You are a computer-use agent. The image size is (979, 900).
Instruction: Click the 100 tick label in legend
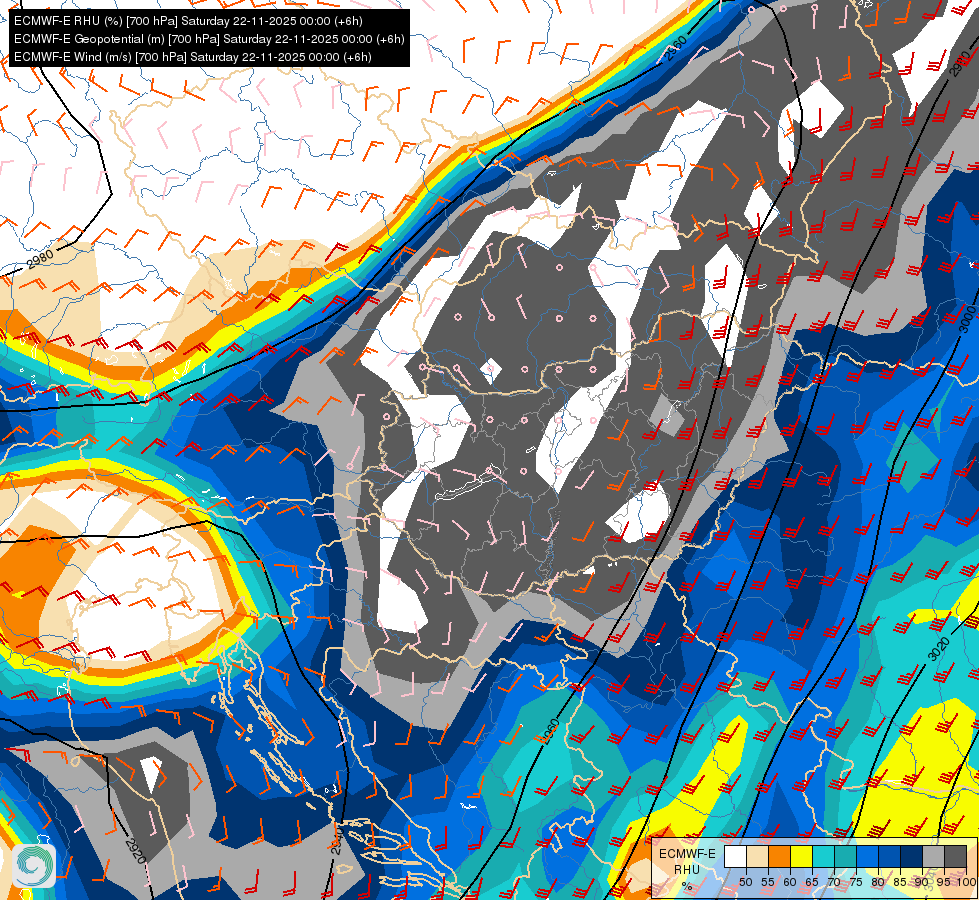[966, 882]
